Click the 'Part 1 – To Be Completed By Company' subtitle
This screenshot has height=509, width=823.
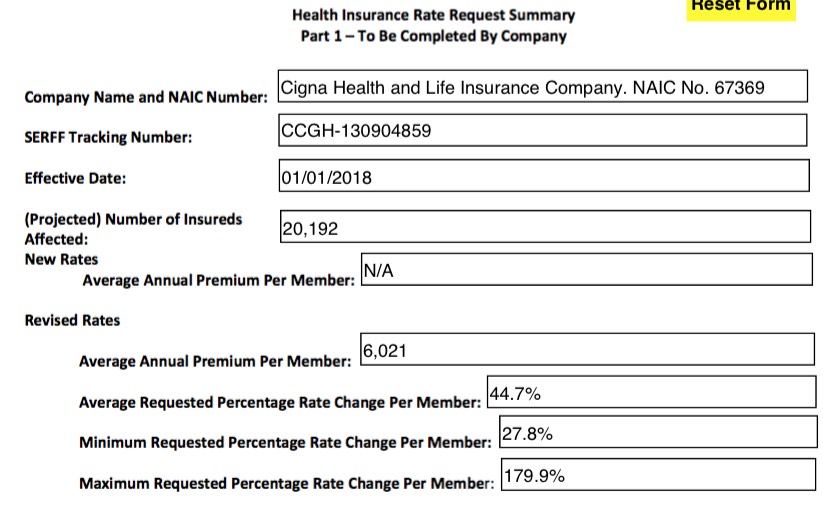click(x=433, y=36)
